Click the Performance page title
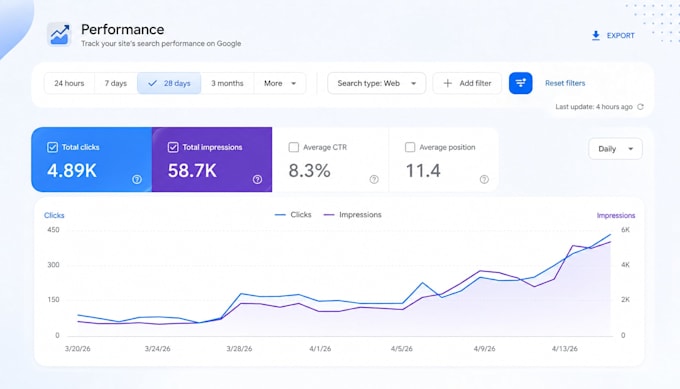The width and height of the screenshot is (680, 389). (123, 29)
